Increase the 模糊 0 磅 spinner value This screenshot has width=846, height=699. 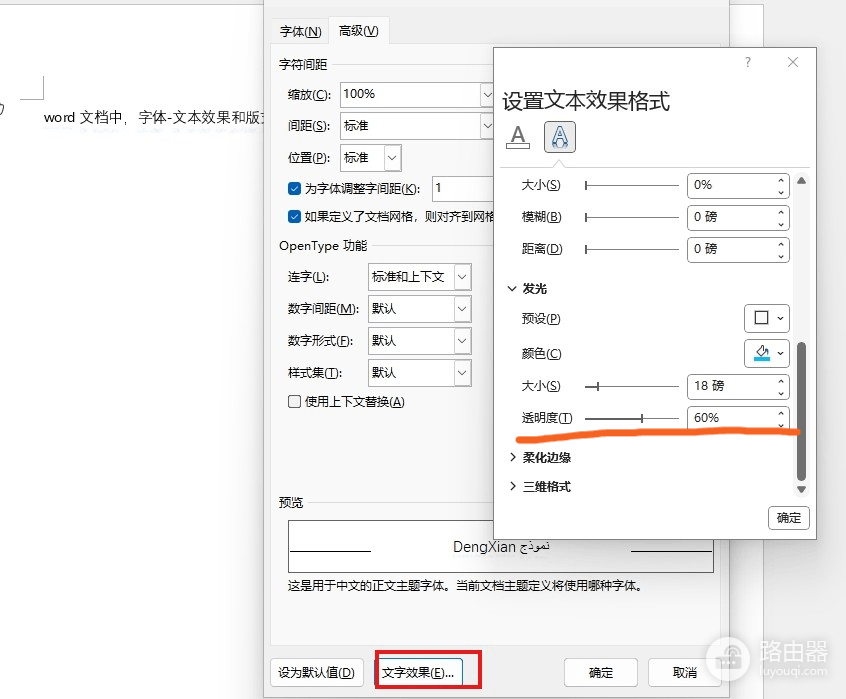(781, 211)
